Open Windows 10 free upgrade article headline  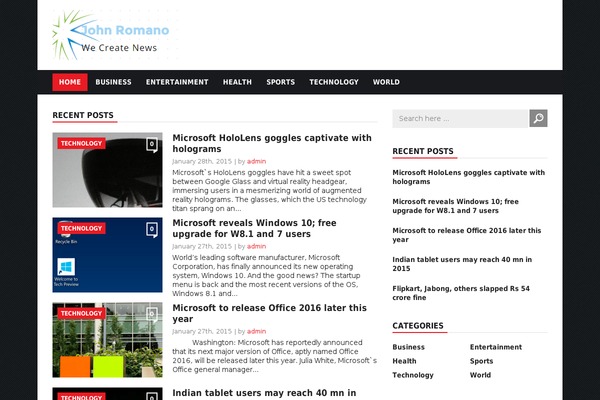tap(254, 228)
